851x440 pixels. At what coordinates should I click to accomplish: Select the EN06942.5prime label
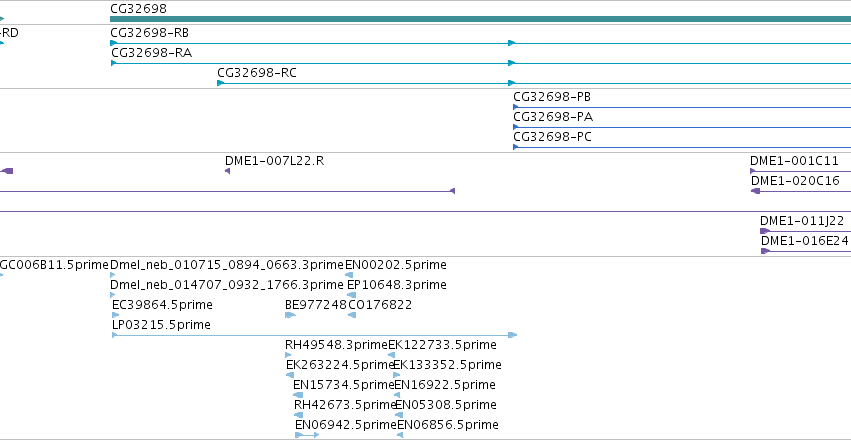click(346, 425)
